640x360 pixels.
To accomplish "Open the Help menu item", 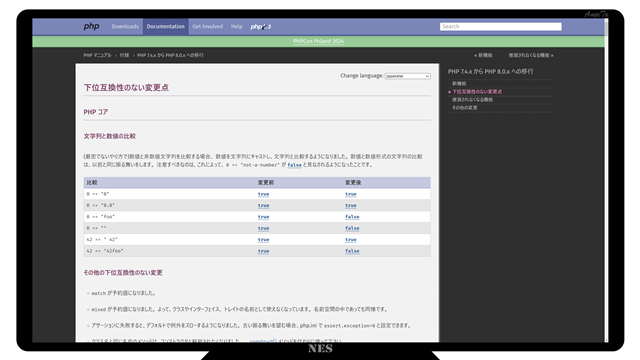I will [x=237, y=27].
